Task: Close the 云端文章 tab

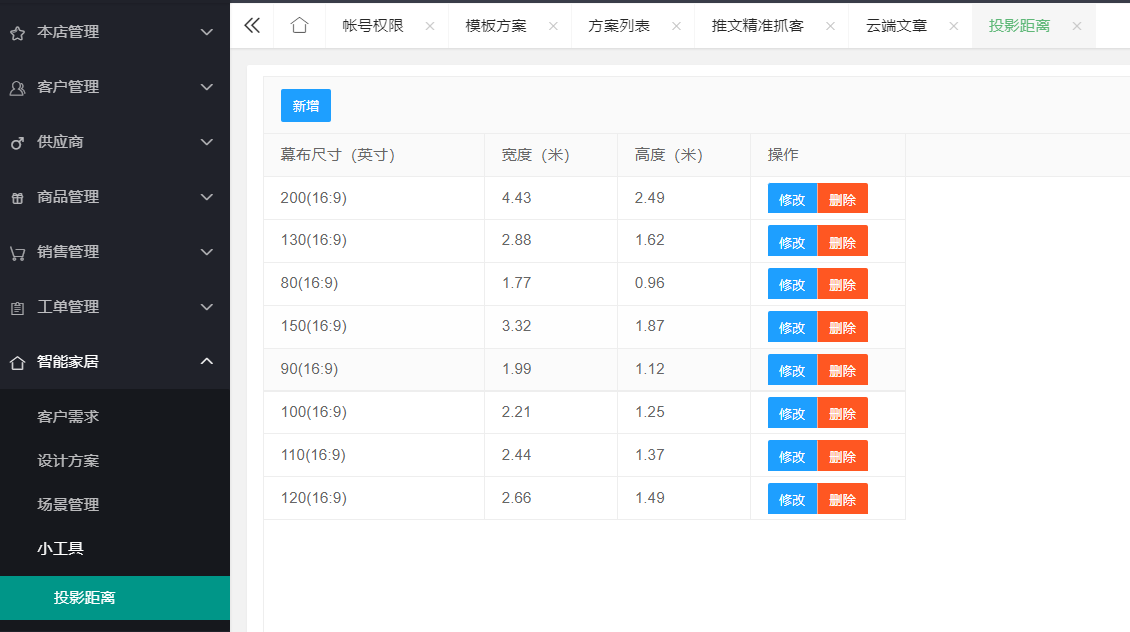Action: 953,26
